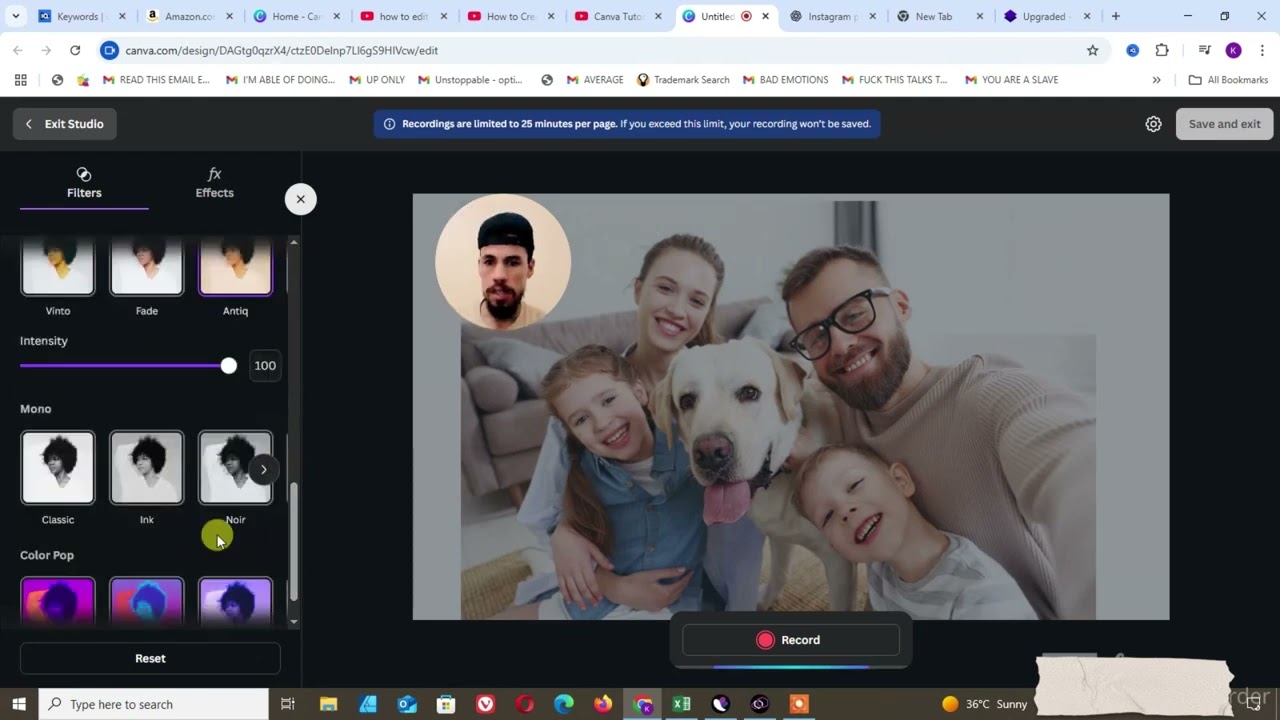Click the Intensity value field 100
This screenshot has height=720, width=1280.
coord(265,366)
